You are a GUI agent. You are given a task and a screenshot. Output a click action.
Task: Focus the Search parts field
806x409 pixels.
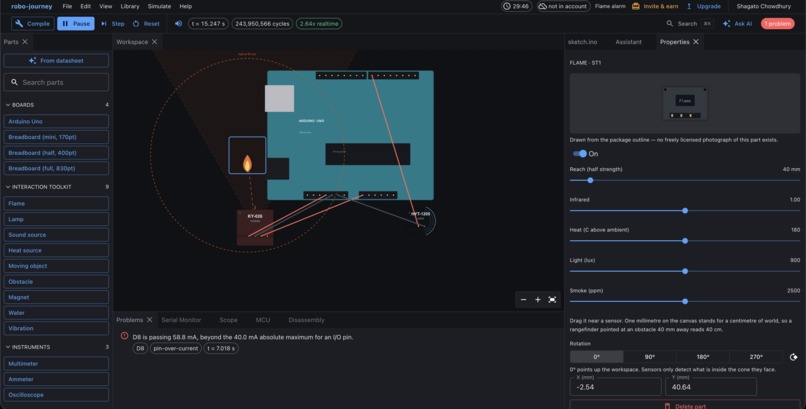coord(56,82)
